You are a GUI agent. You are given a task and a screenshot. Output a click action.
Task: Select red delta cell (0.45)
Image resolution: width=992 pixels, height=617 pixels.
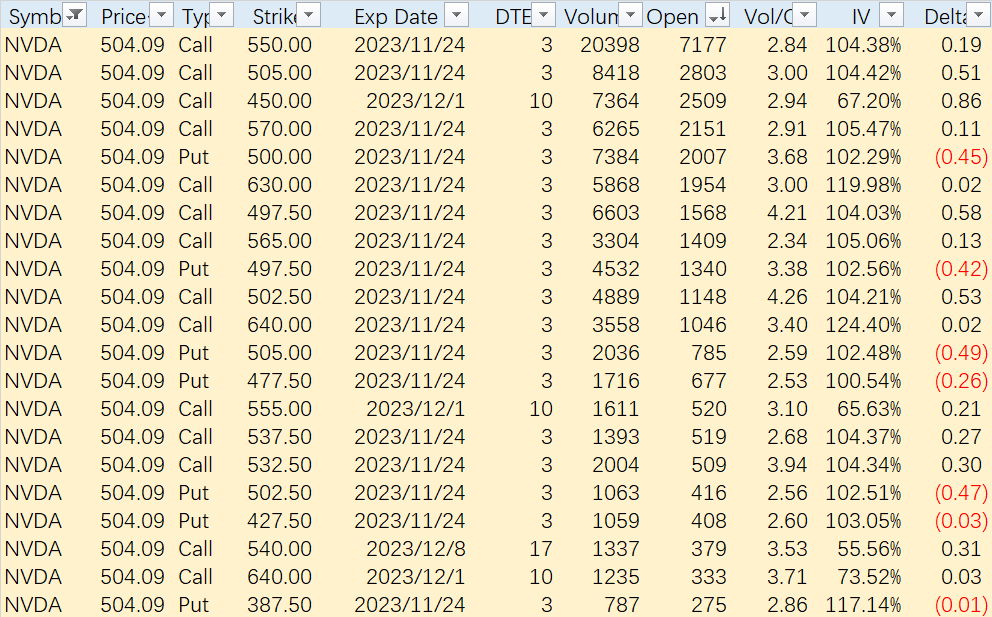coord(961,156)
